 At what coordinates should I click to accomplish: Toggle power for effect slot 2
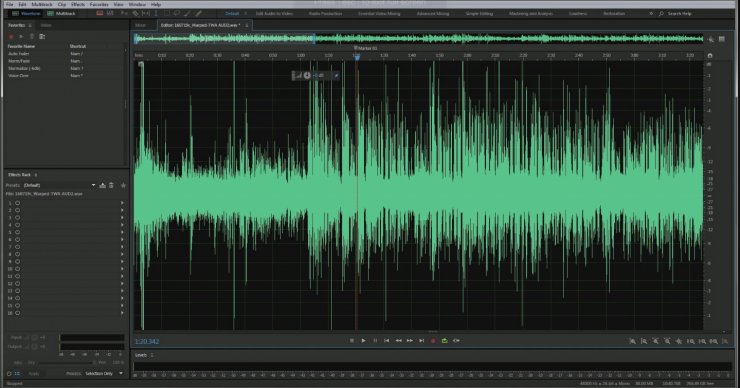tap(17, 210)
